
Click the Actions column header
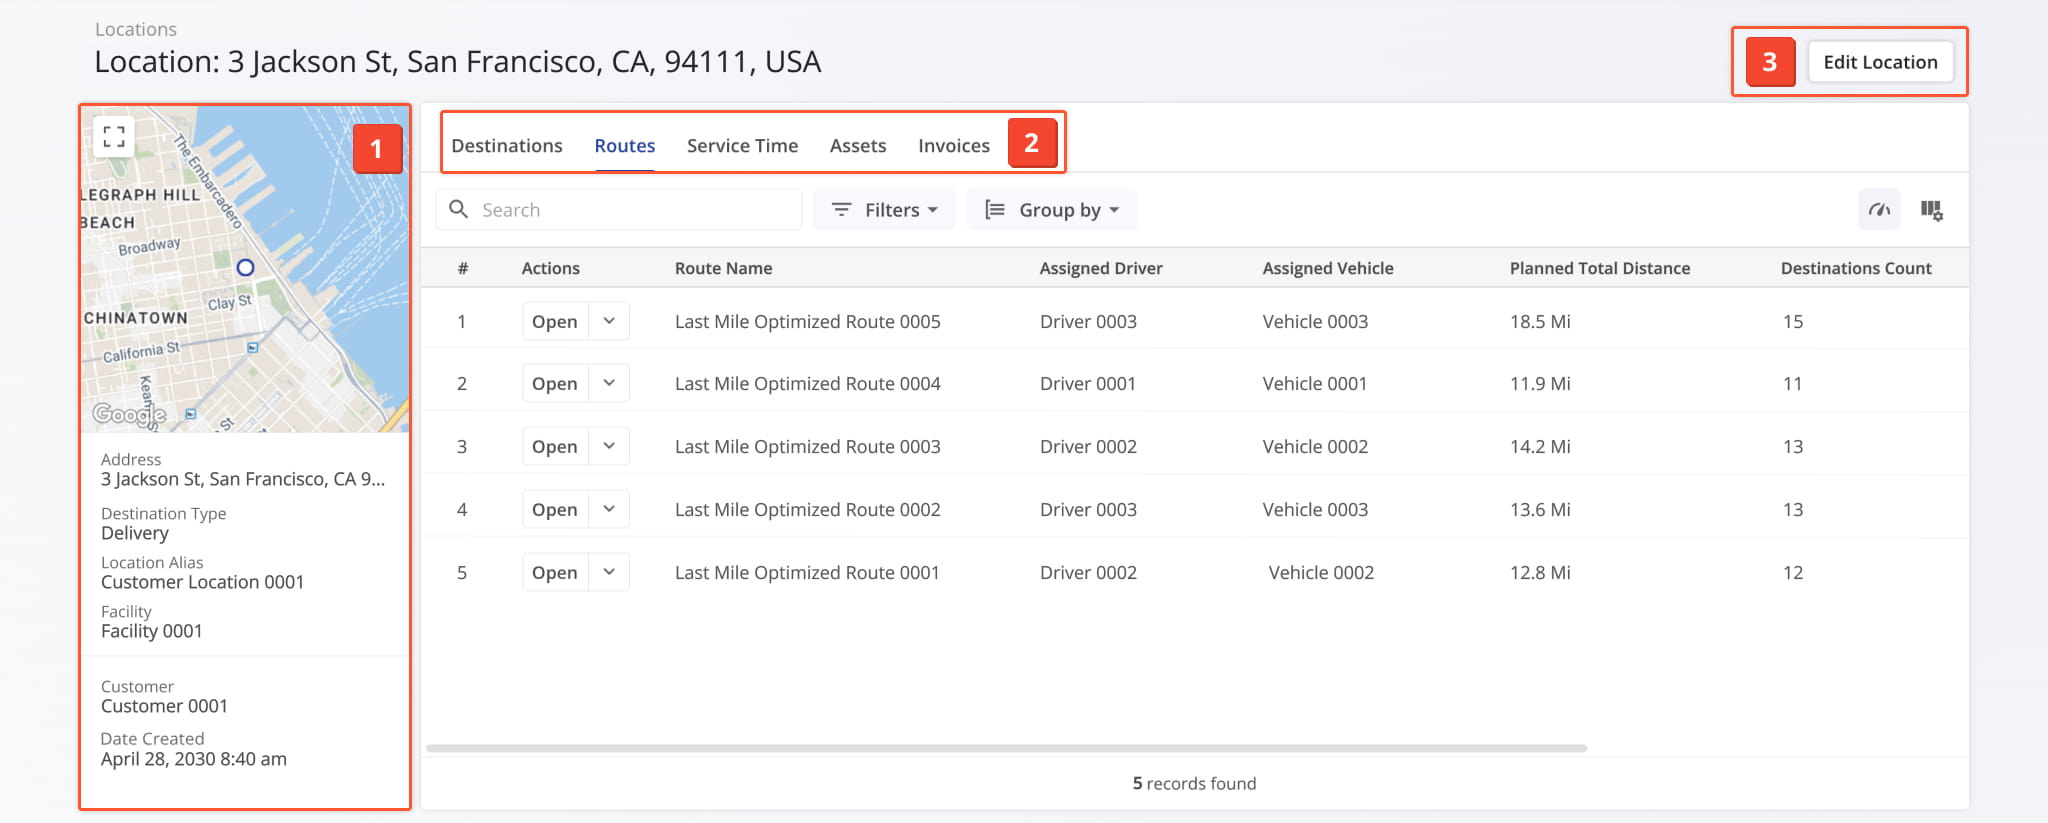point(551,268)
